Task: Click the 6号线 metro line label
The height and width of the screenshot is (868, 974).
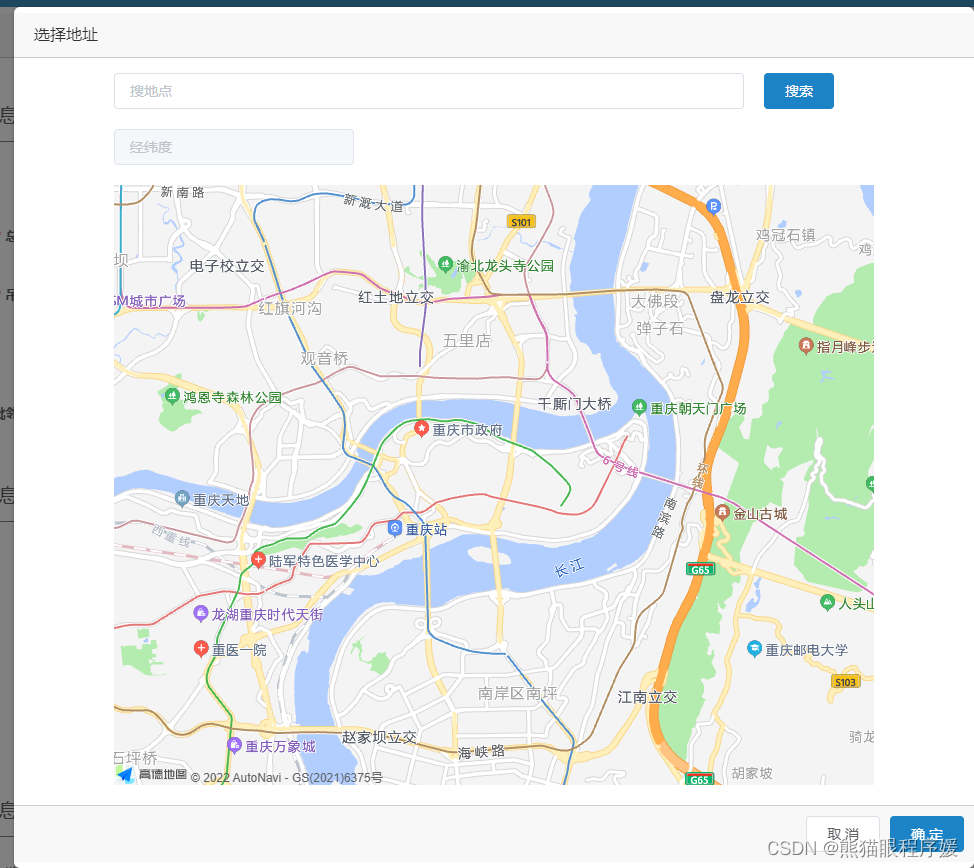Action: [620, 466]
